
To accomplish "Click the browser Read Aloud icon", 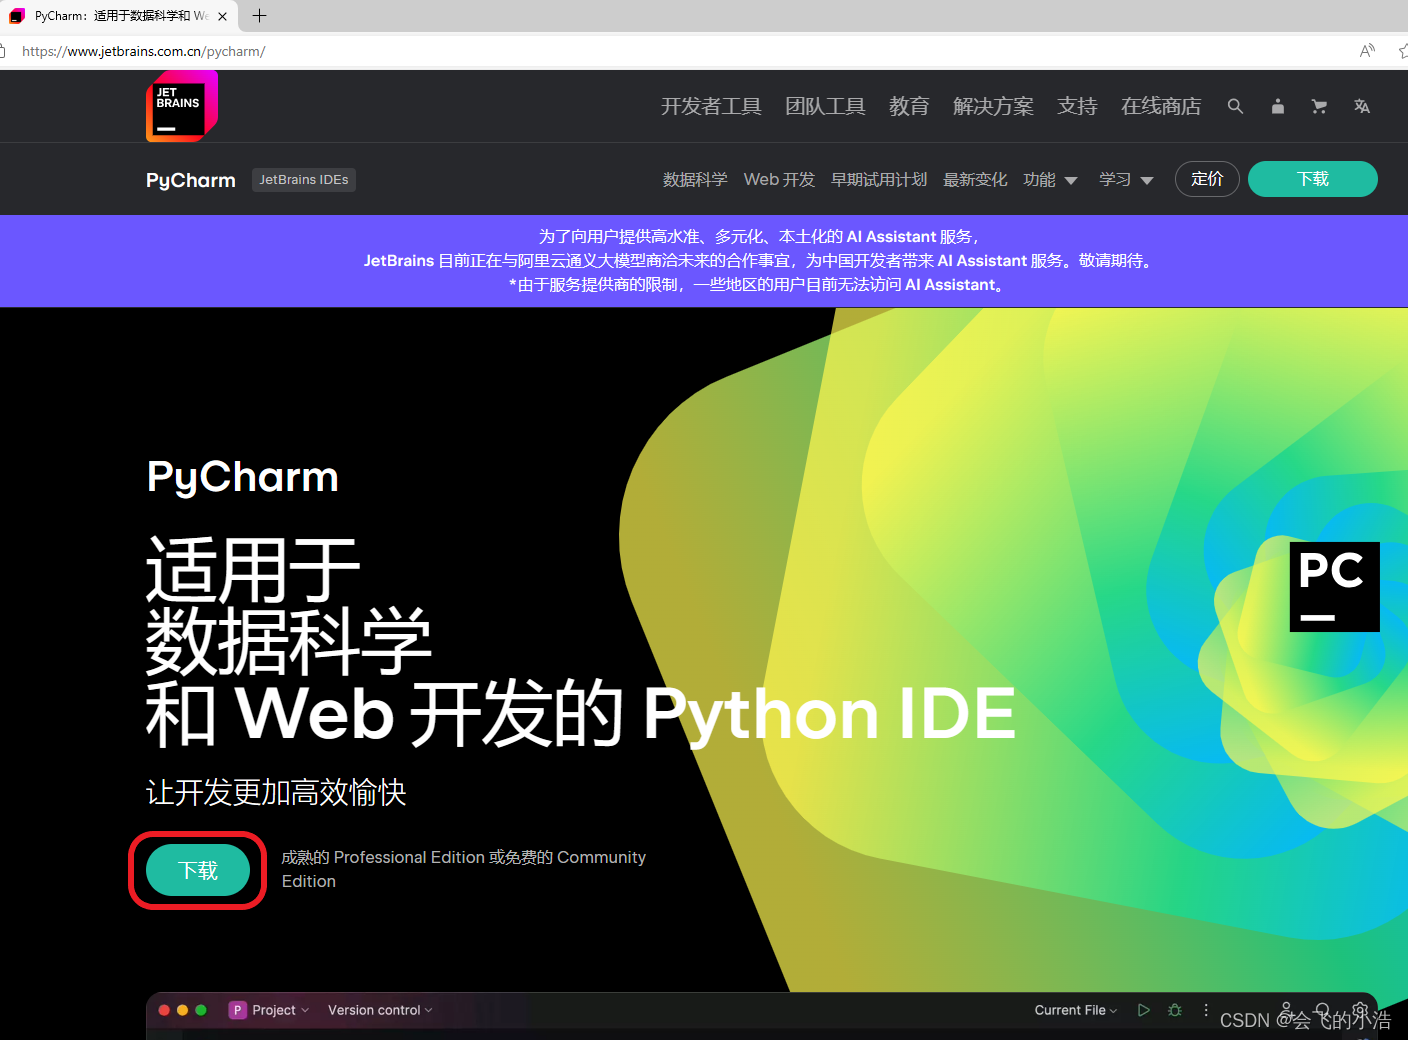I will tap(1367, 51).
